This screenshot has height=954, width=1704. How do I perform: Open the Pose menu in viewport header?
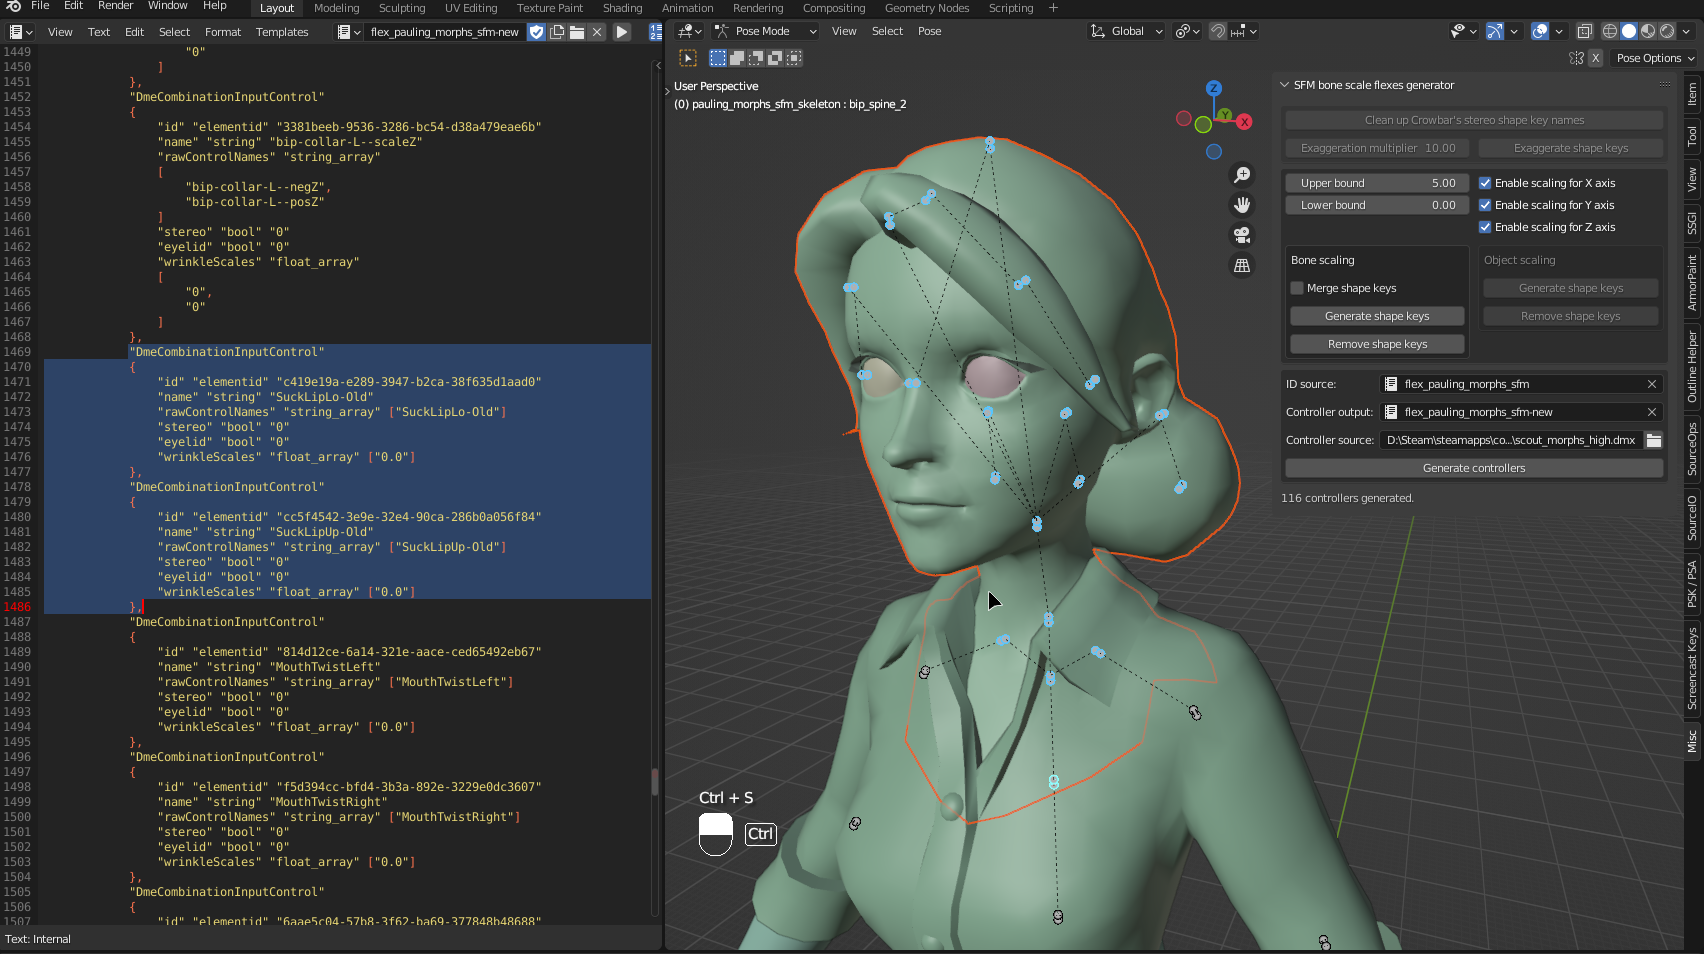click(930, 31)
